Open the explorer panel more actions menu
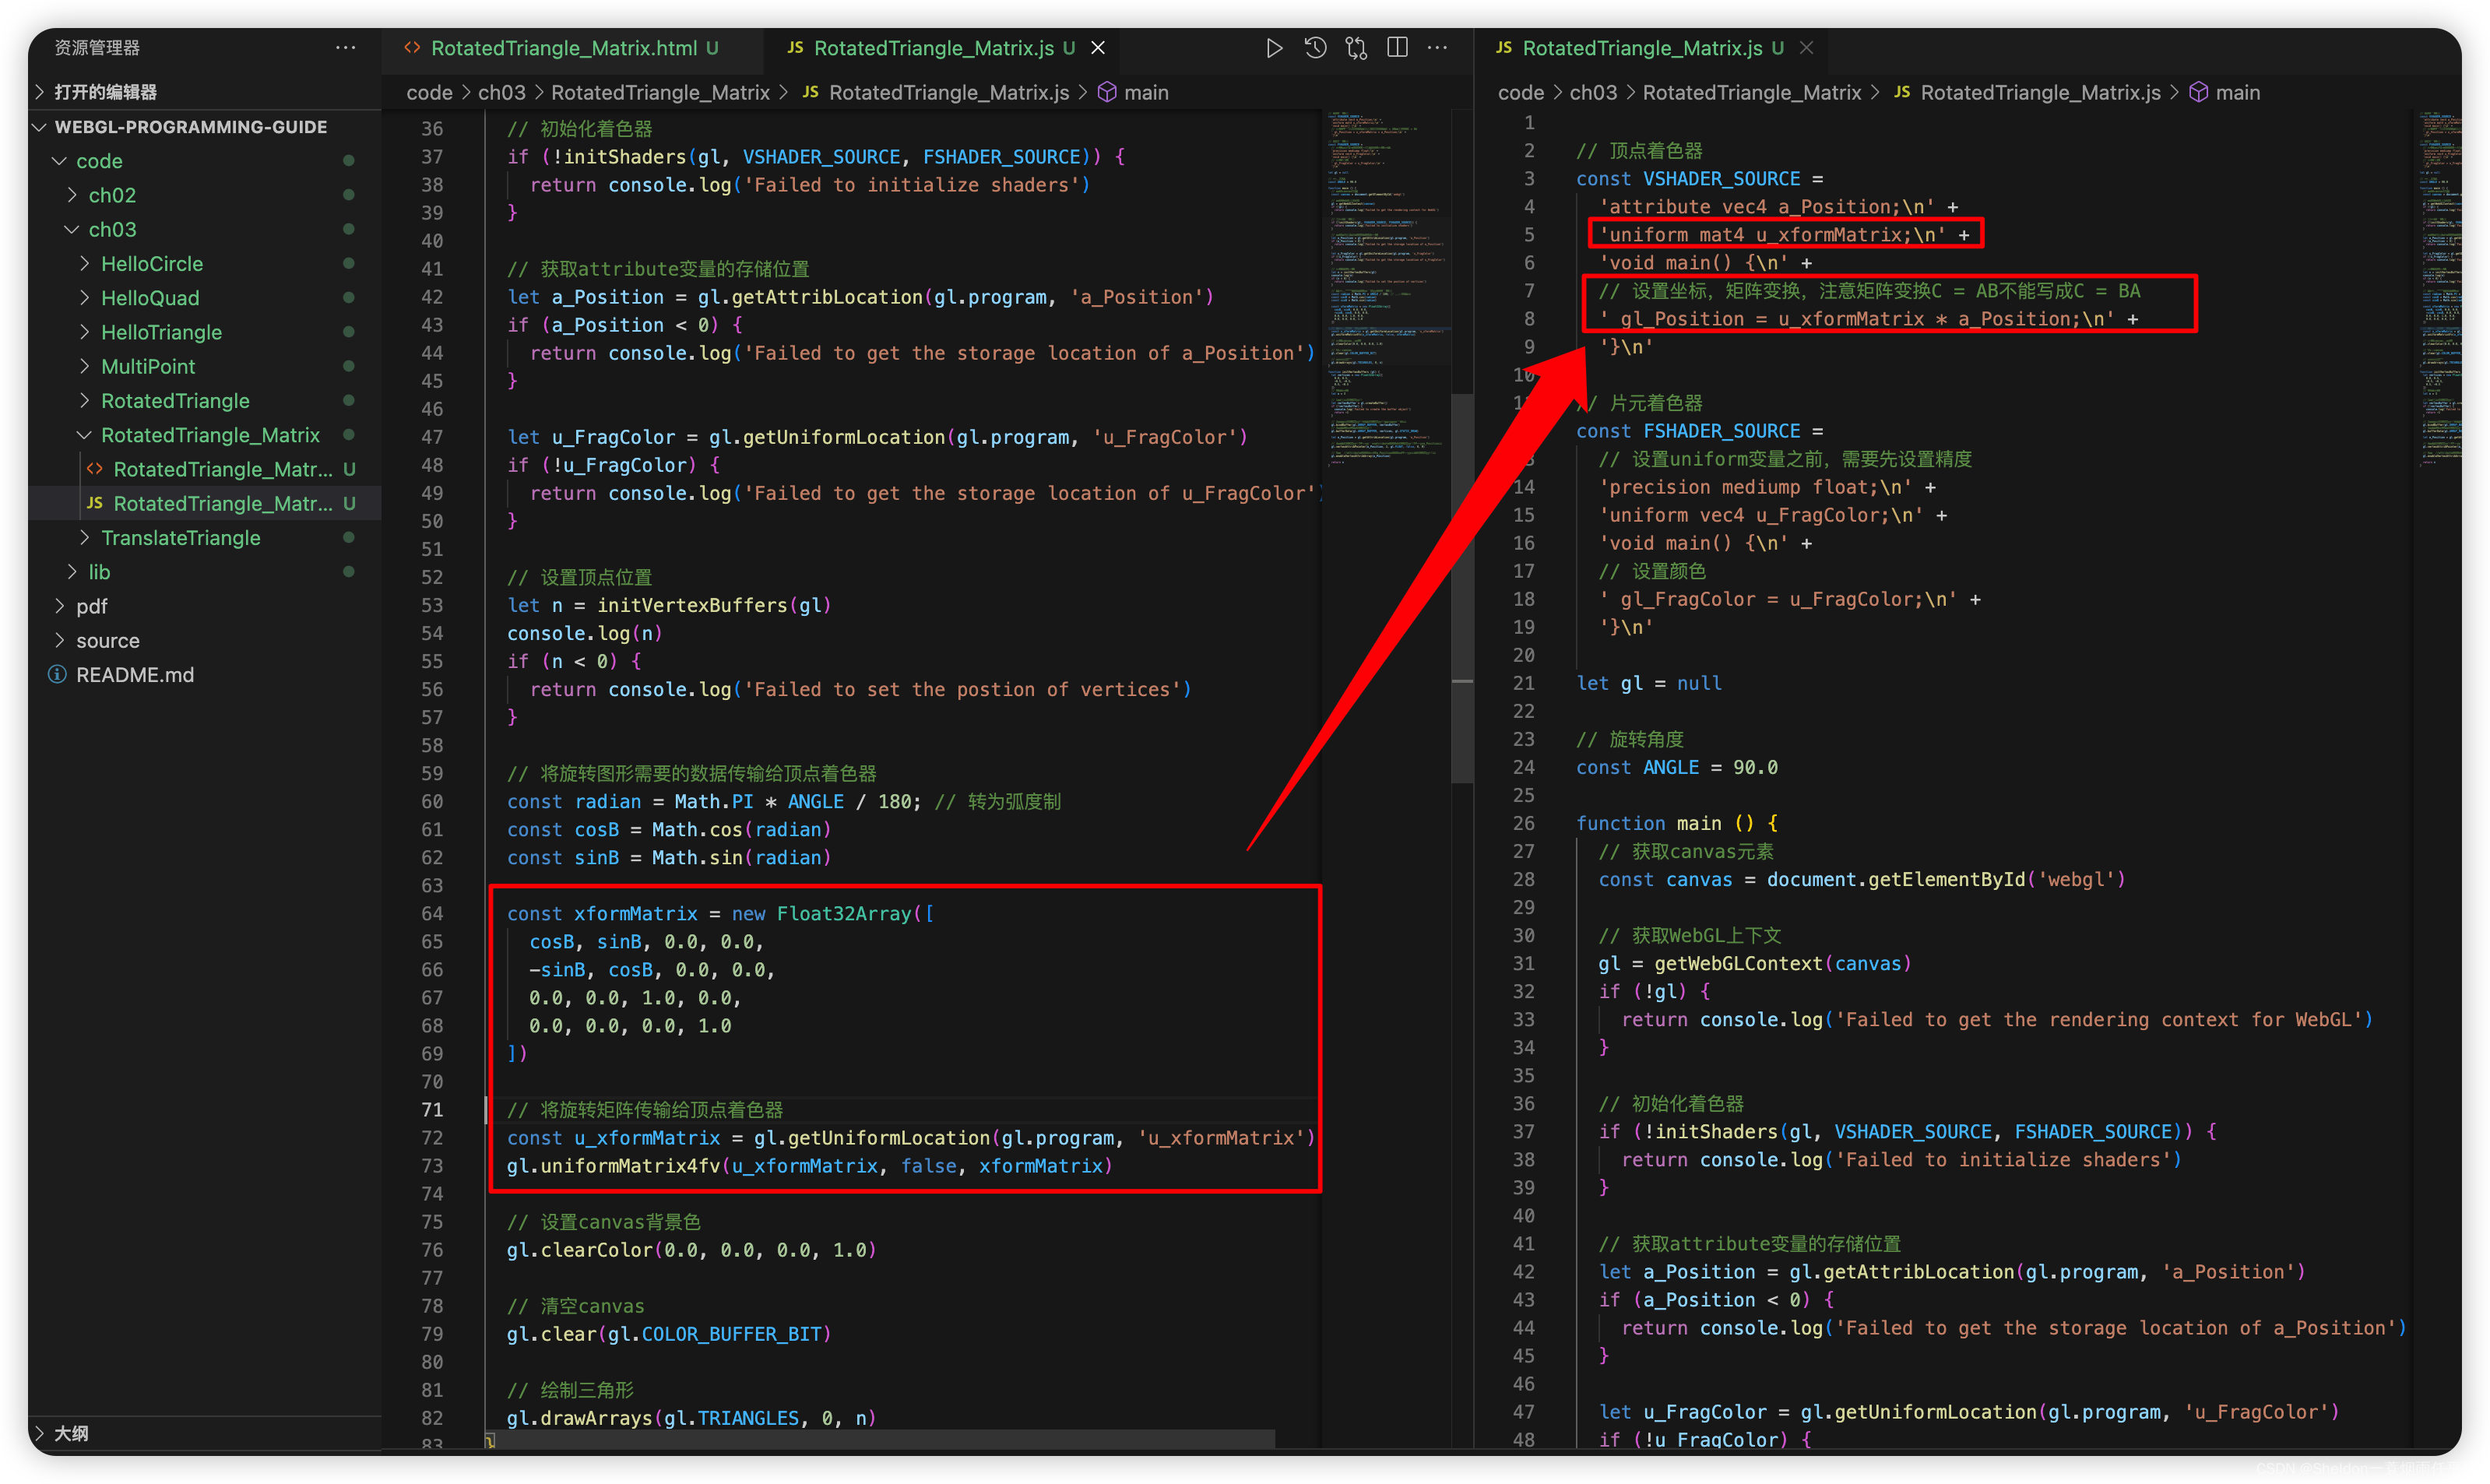 point(346,48)
